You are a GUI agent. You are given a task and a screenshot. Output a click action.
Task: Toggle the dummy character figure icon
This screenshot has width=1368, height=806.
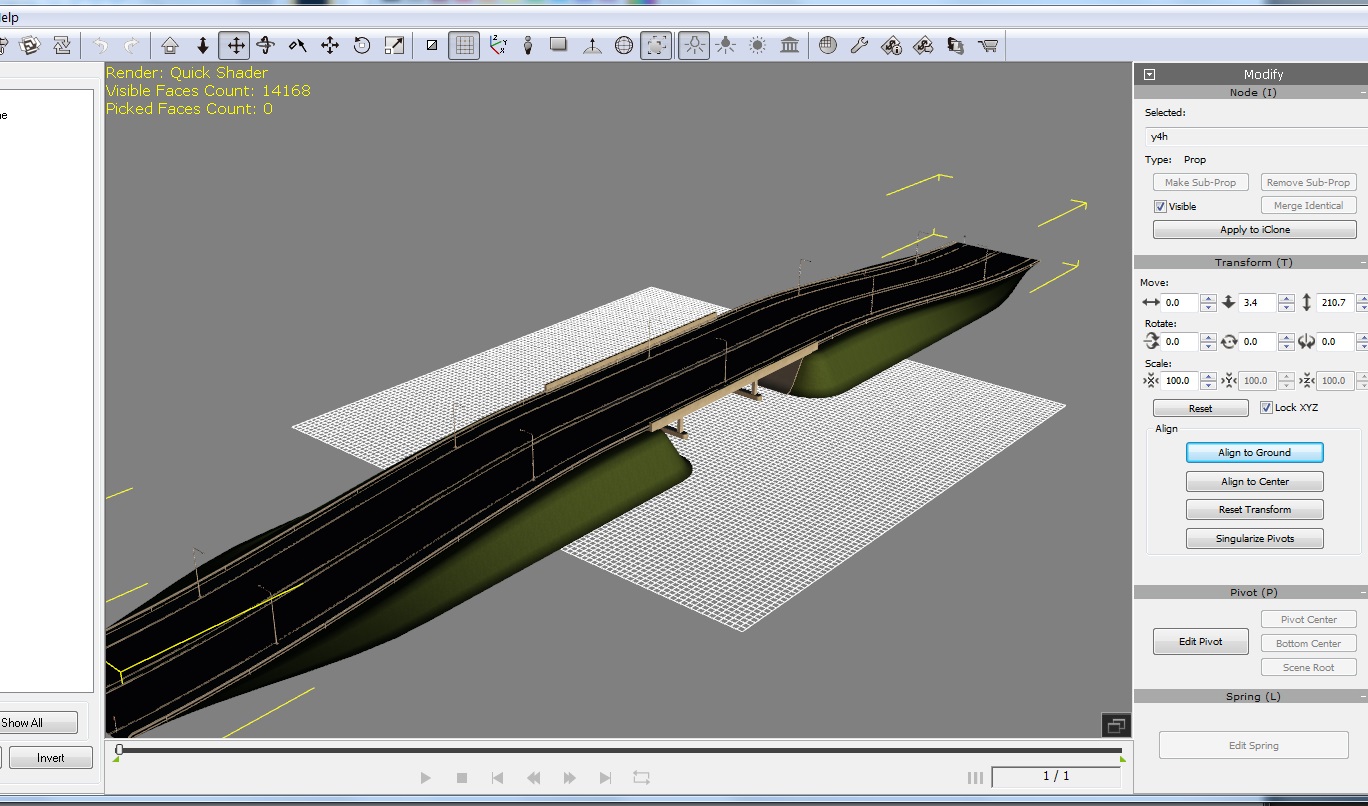(x=528, y=45)
